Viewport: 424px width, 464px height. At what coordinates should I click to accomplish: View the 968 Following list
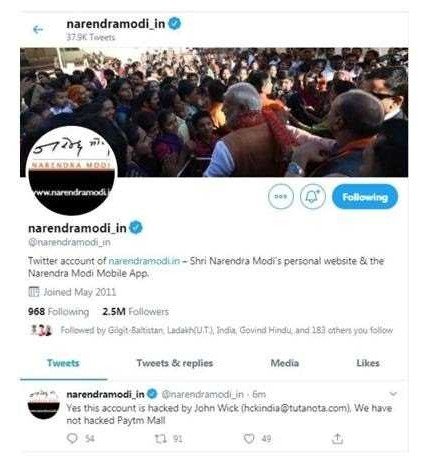58,312
